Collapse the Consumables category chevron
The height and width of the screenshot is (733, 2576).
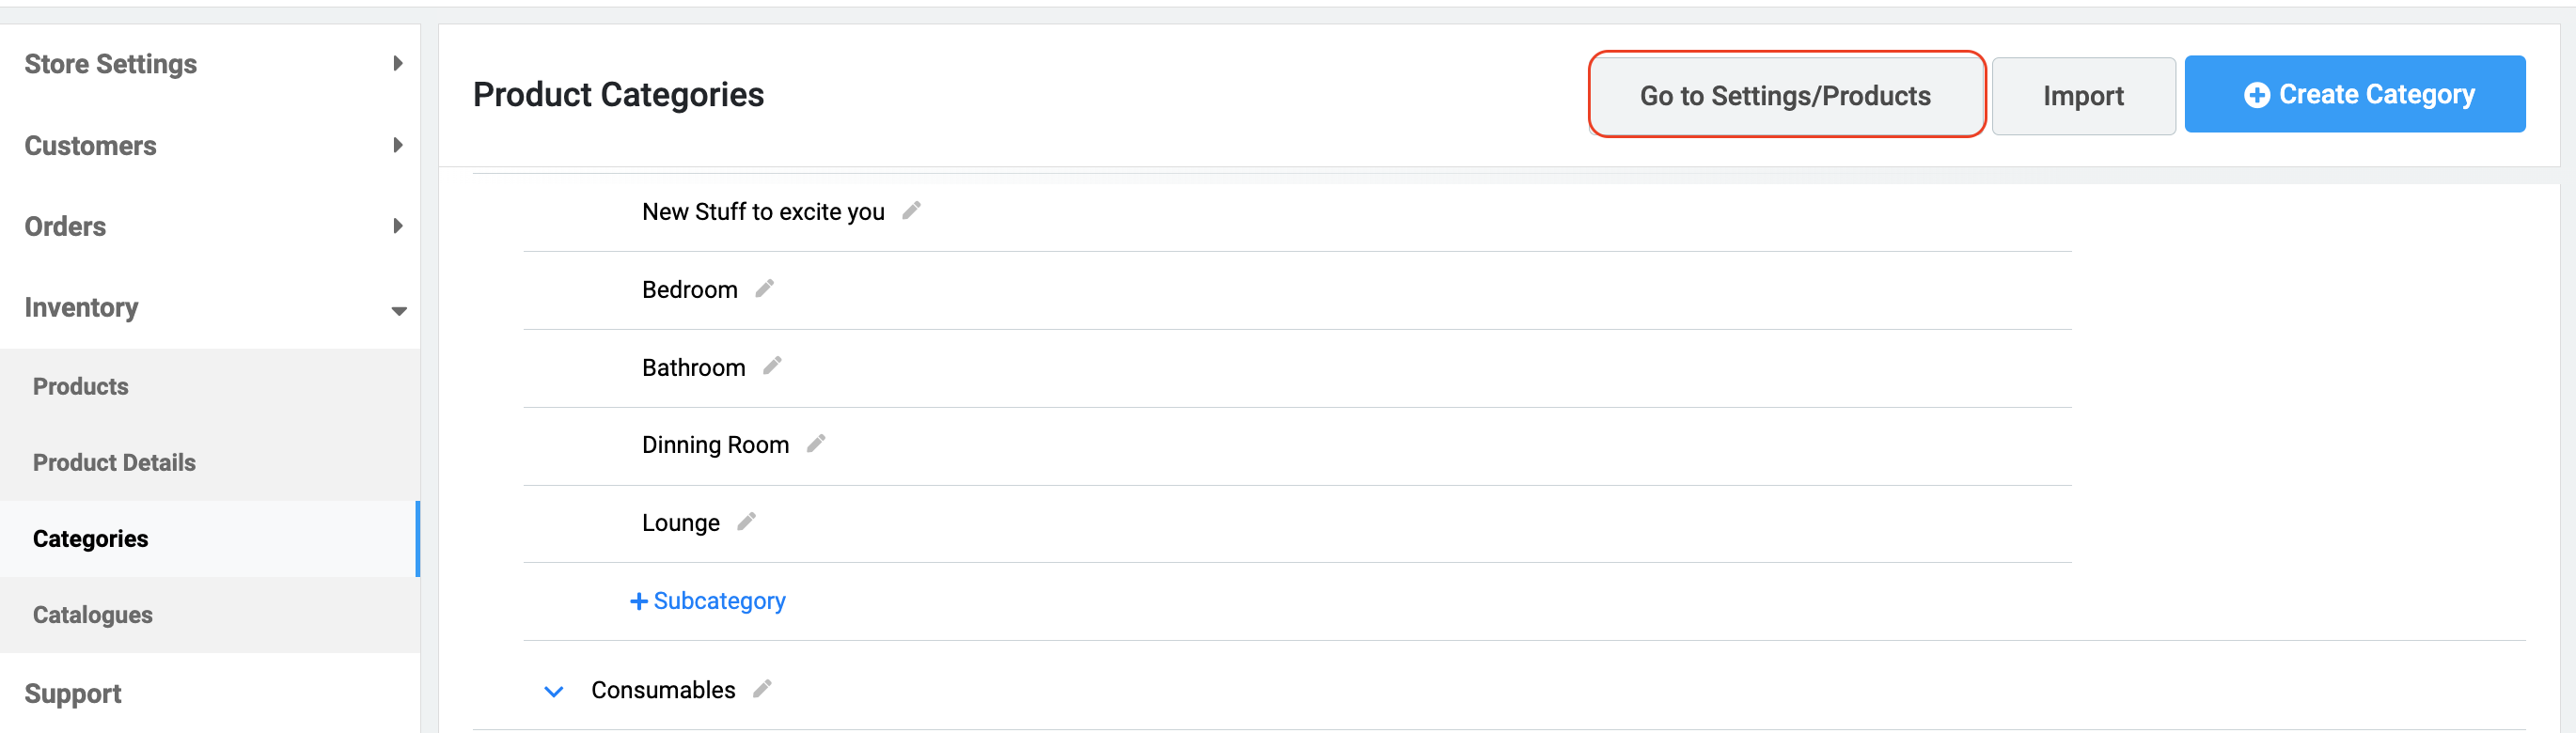pyautogui.click(x=553, y=691)
